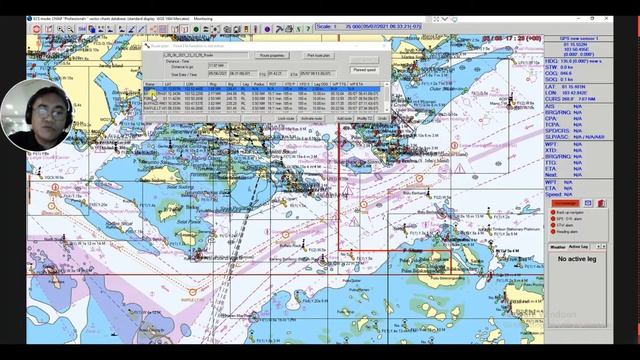Image resolution: width=640 pixels, height=360 pixels.
Task: Click the Distance to go field
Action: (x=218, y=65)
